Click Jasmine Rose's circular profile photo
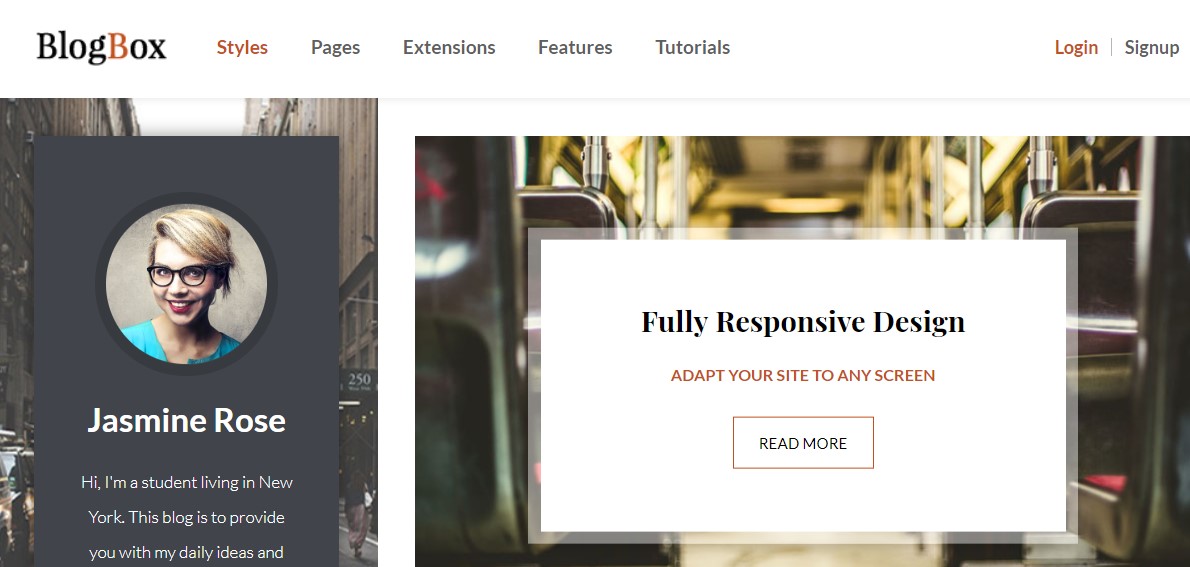The image size is (1190, 567). 186,283
